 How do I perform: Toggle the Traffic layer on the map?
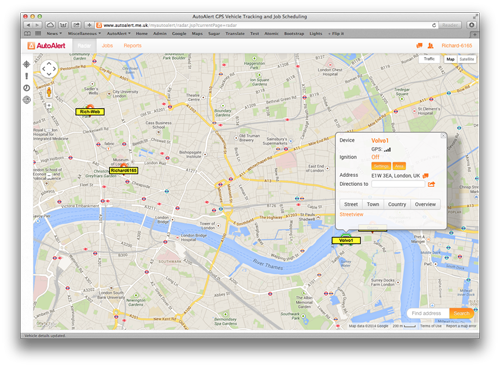[x=429, y=59]
